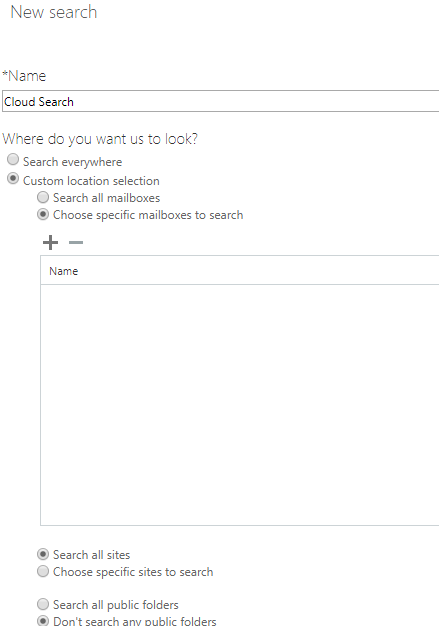439x636 pixels.
Task: Click into the Cloud Search name field
Action: click(x=220, y=101)
